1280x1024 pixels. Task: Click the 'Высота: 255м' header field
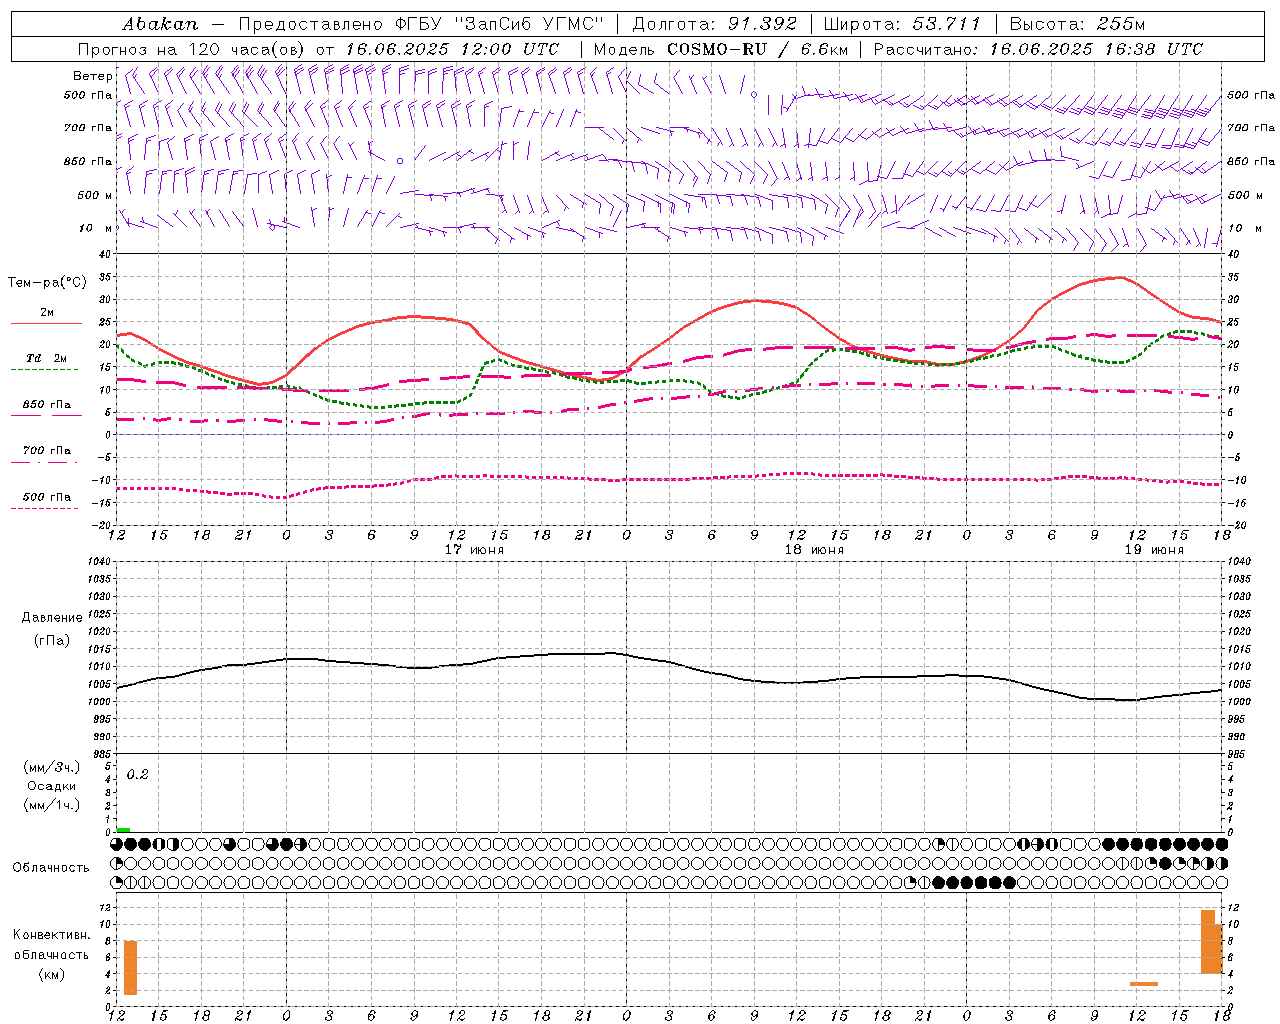coord(1077,24)
